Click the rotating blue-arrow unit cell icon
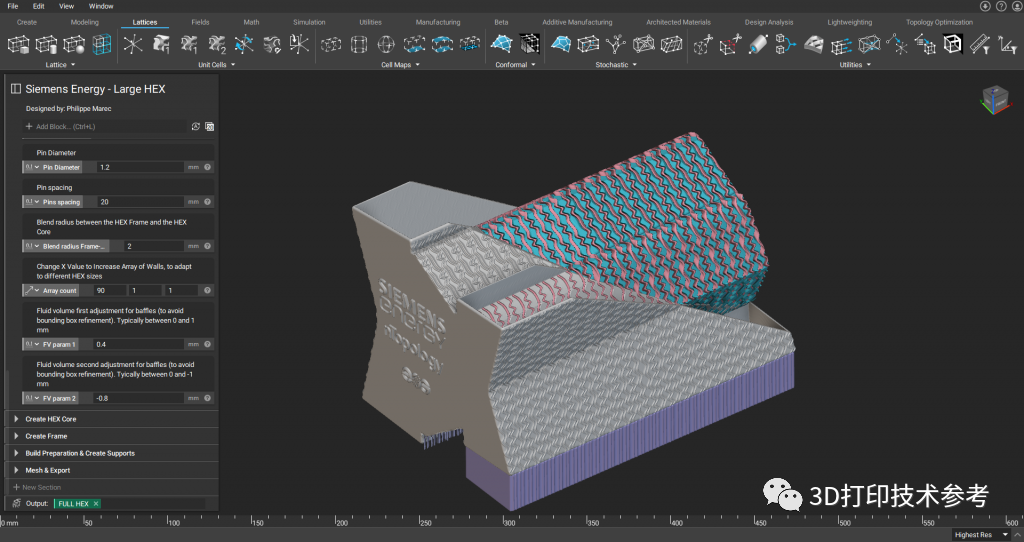 pos(244,44)
